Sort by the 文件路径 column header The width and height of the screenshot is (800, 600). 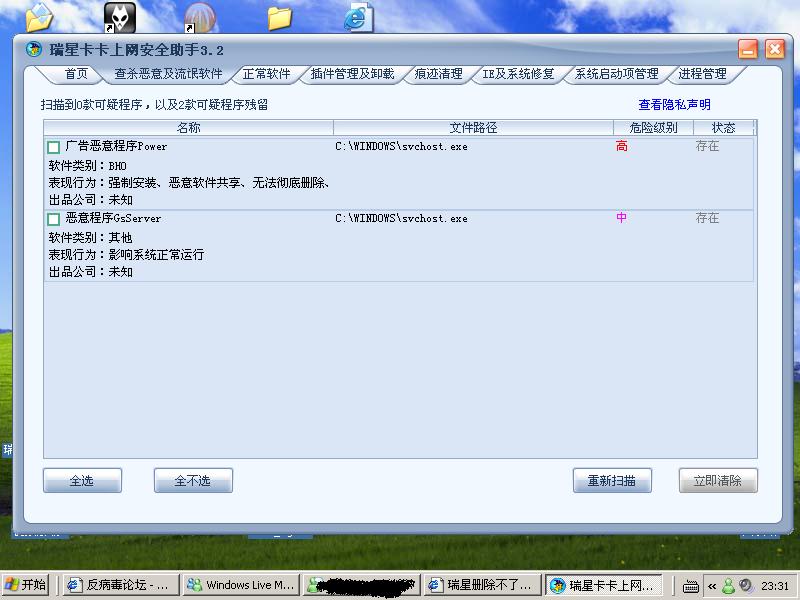tap(473, 128)
